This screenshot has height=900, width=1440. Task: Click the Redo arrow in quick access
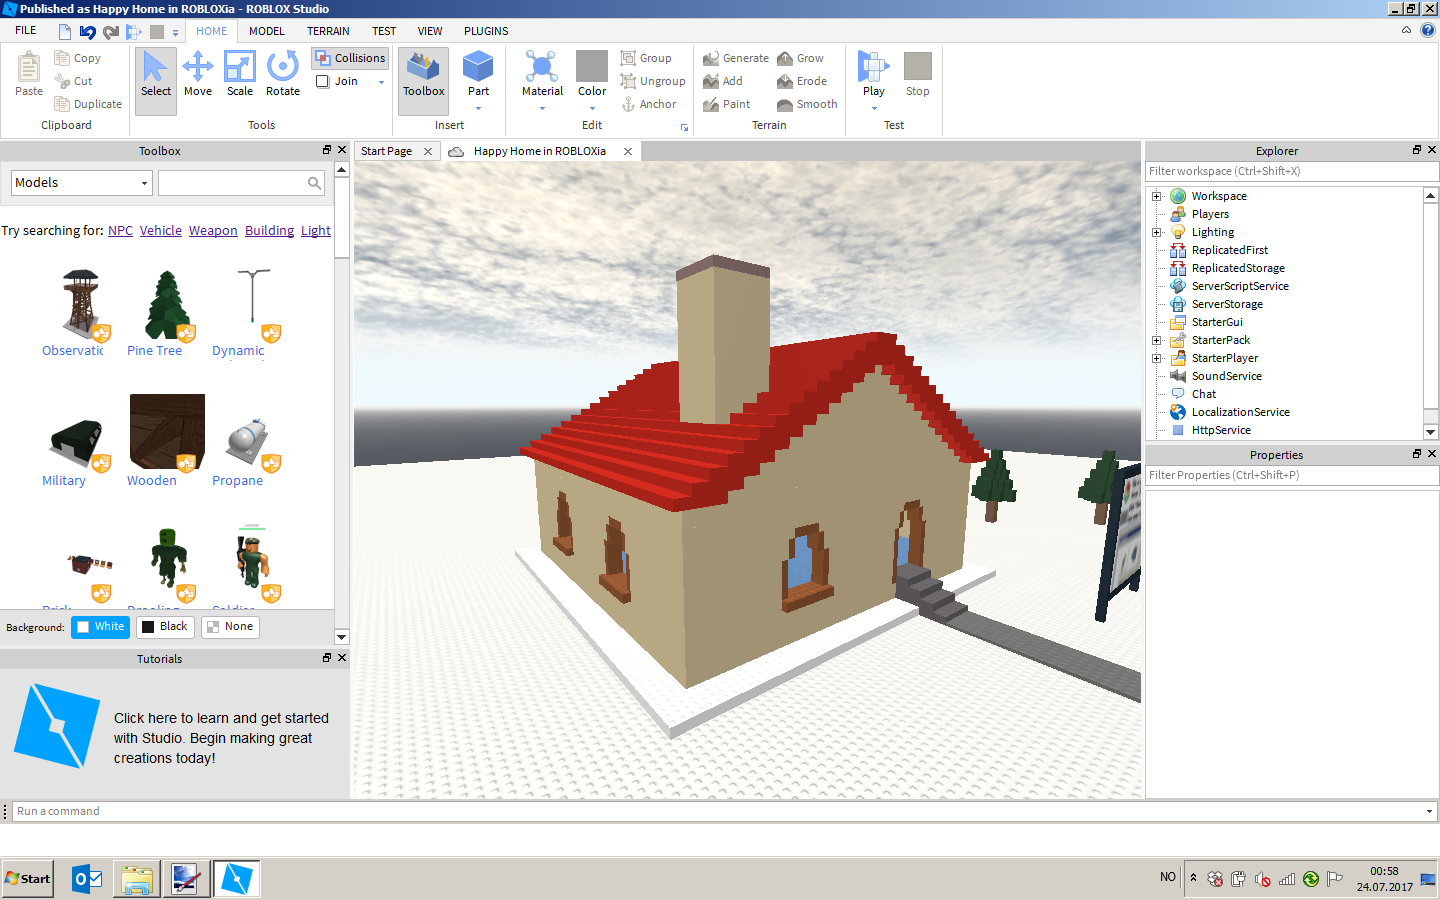[x=110, y=31]
